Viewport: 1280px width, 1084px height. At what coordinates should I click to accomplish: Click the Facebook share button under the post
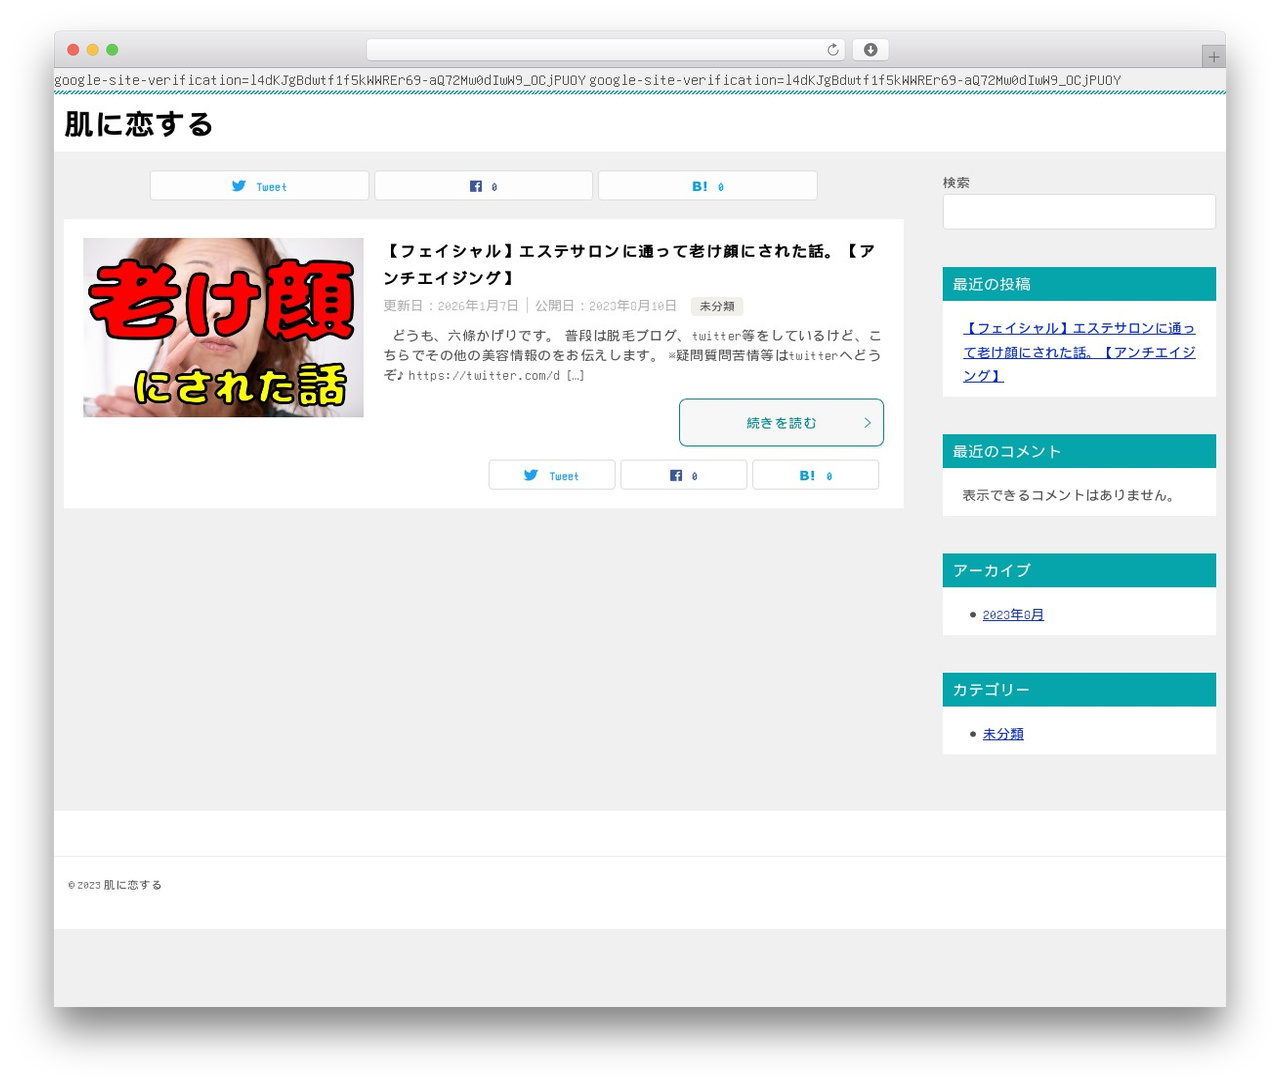[683, 475]
